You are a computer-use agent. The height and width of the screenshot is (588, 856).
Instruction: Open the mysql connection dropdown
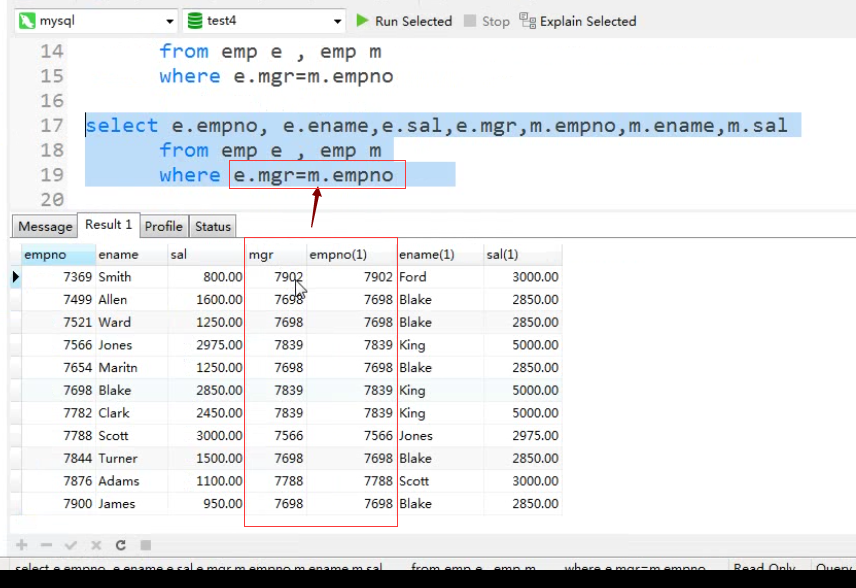[169, 22]
